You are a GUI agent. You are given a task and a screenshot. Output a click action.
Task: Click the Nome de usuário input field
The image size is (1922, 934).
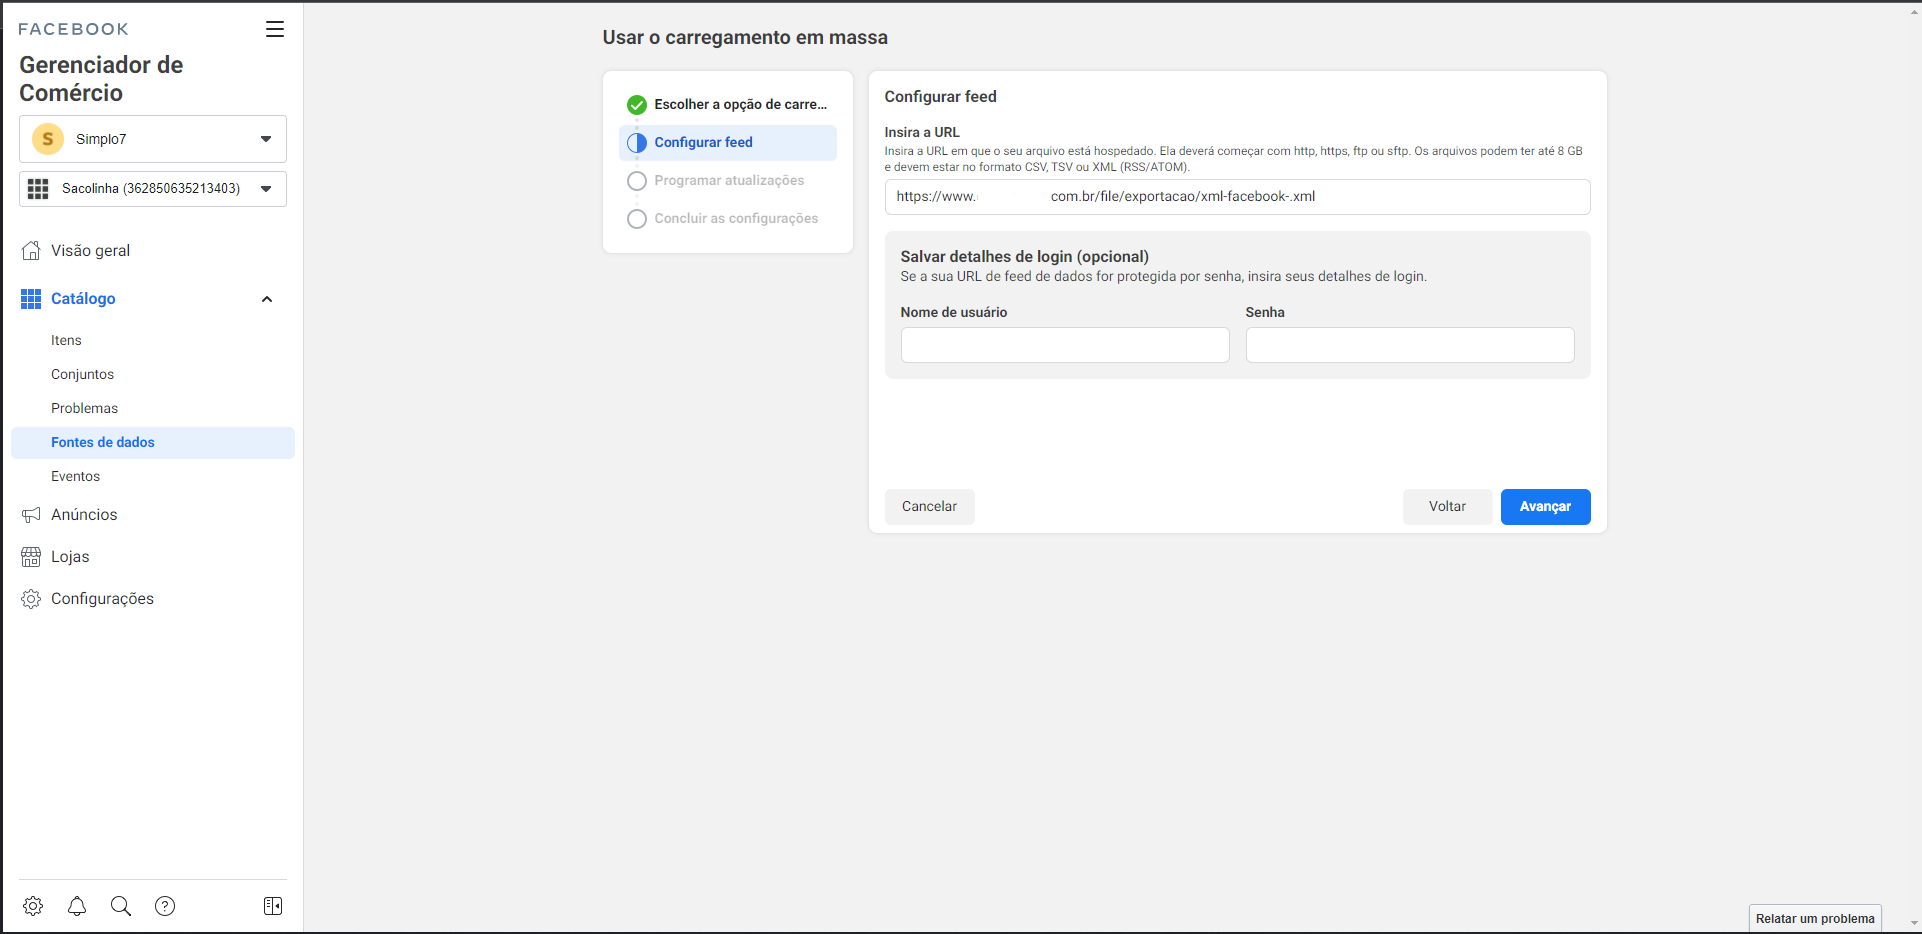1064,345
